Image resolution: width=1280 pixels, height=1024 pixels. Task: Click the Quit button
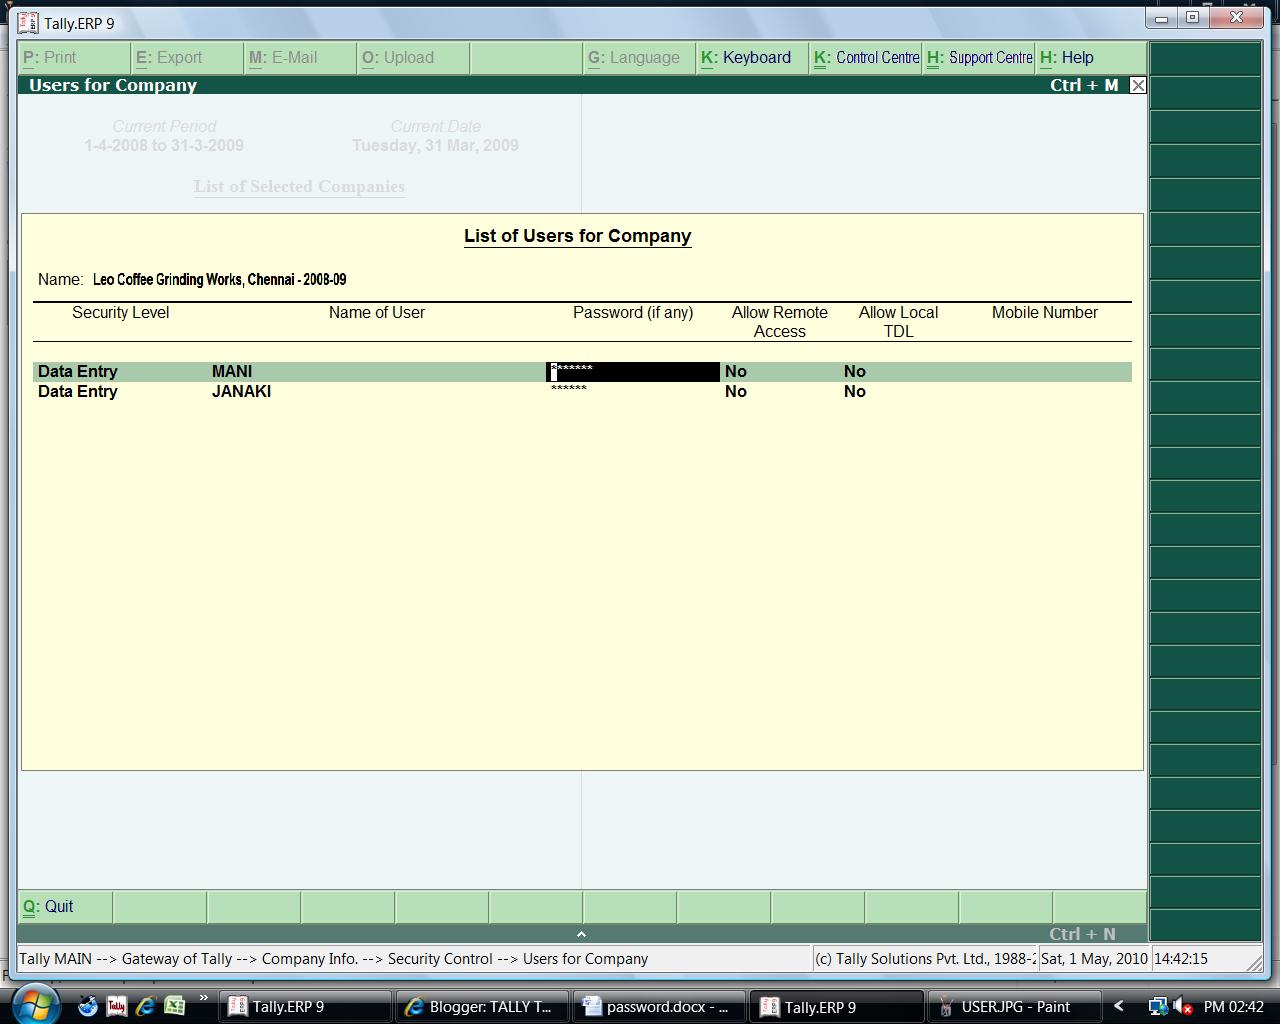coord(65,907)
